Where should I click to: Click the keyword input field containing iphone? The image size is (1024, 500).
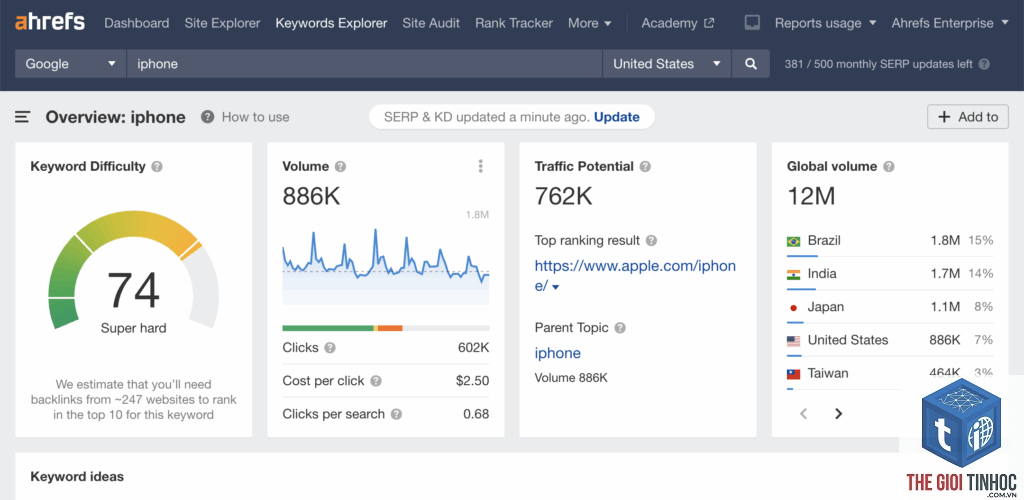[x=364, y=64]
